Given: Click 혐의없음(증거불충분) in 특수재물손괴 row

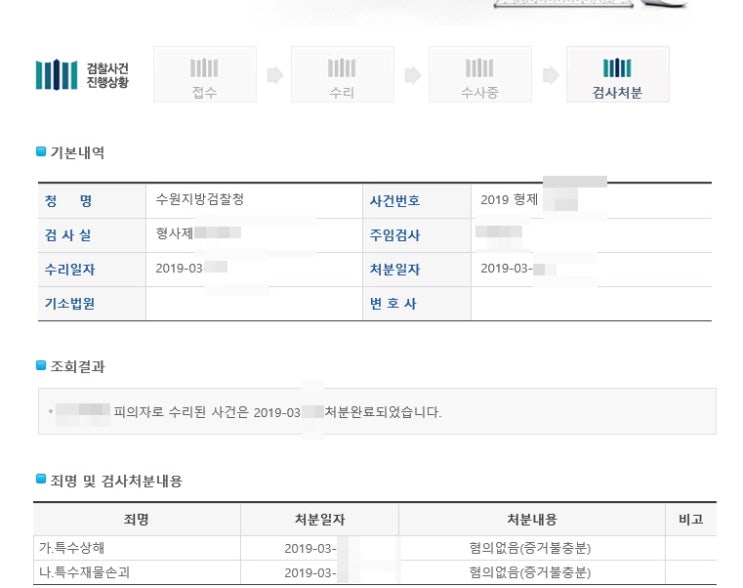Looking at the screenshot, I should [530, 572].
